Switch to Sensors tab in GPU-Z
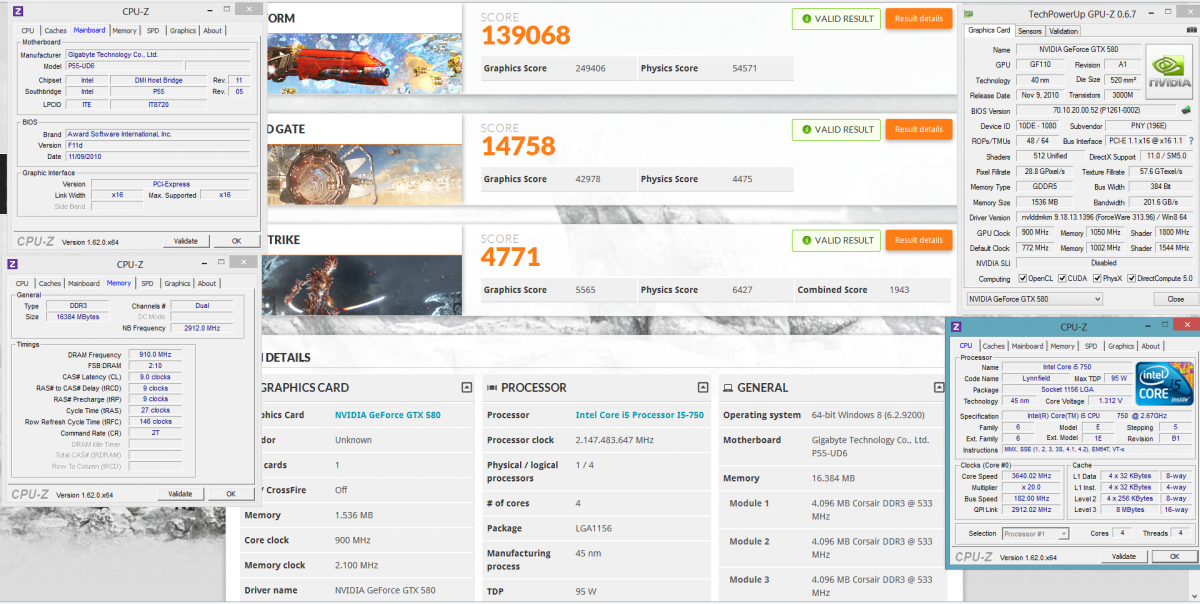This screenshot has height=604, width=1200. (x=1030, y=31)
